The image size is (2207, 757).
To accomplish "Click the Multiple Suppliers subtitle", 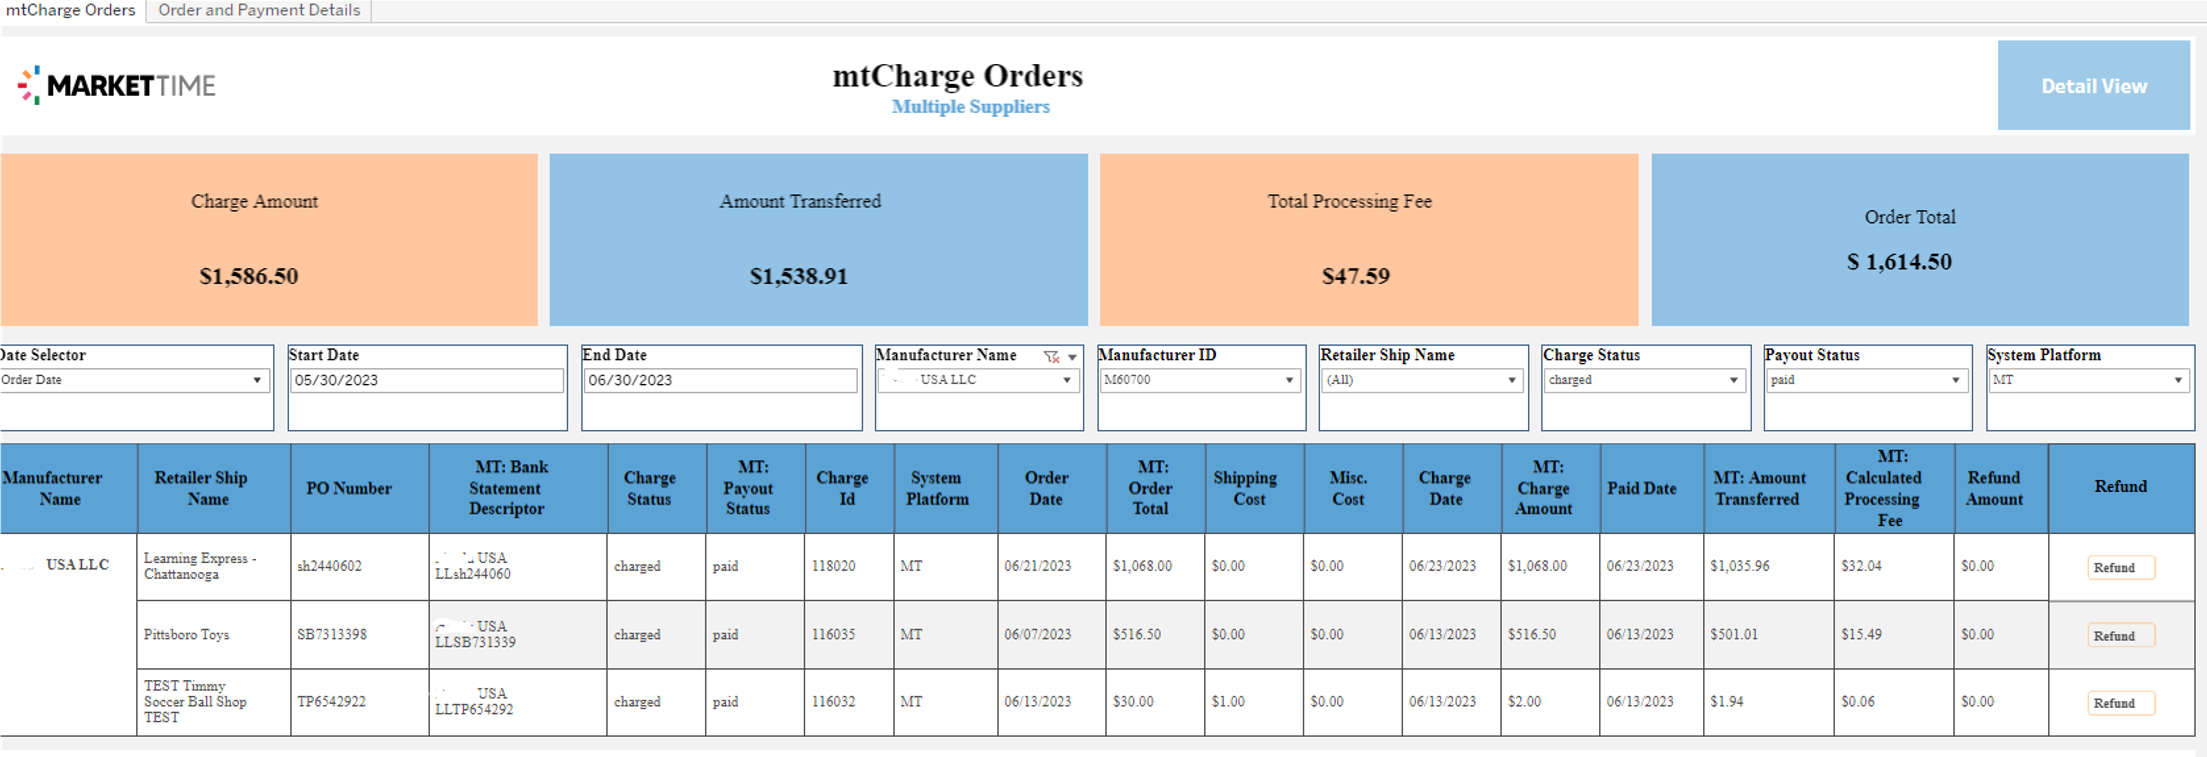I will coord(970,107).
